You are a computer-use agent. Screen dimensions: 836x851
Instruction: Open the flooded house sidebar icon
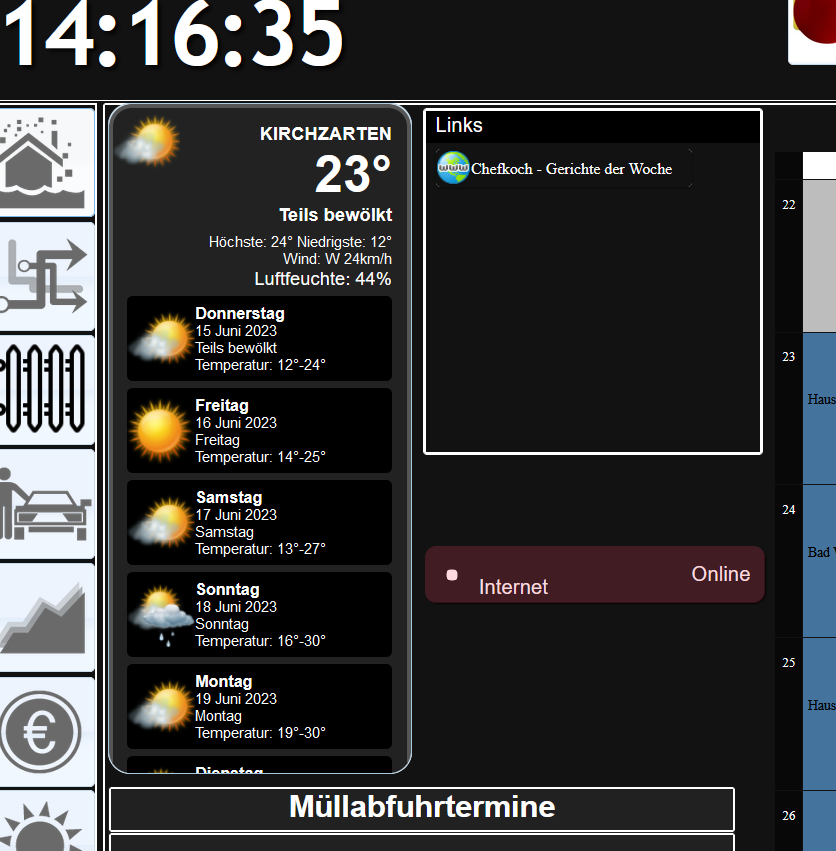46,162
